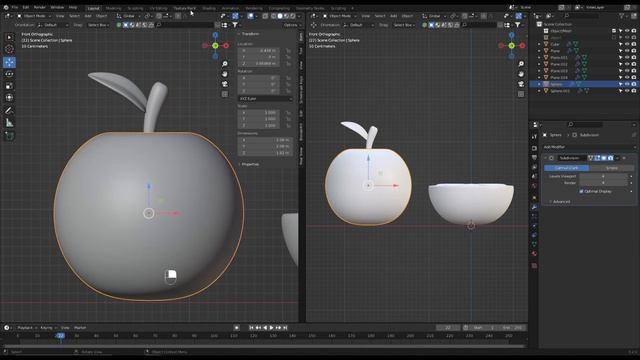
Task: Hide Plane.002 in viewport via eye icon
Action: click(x=627, y=64)
